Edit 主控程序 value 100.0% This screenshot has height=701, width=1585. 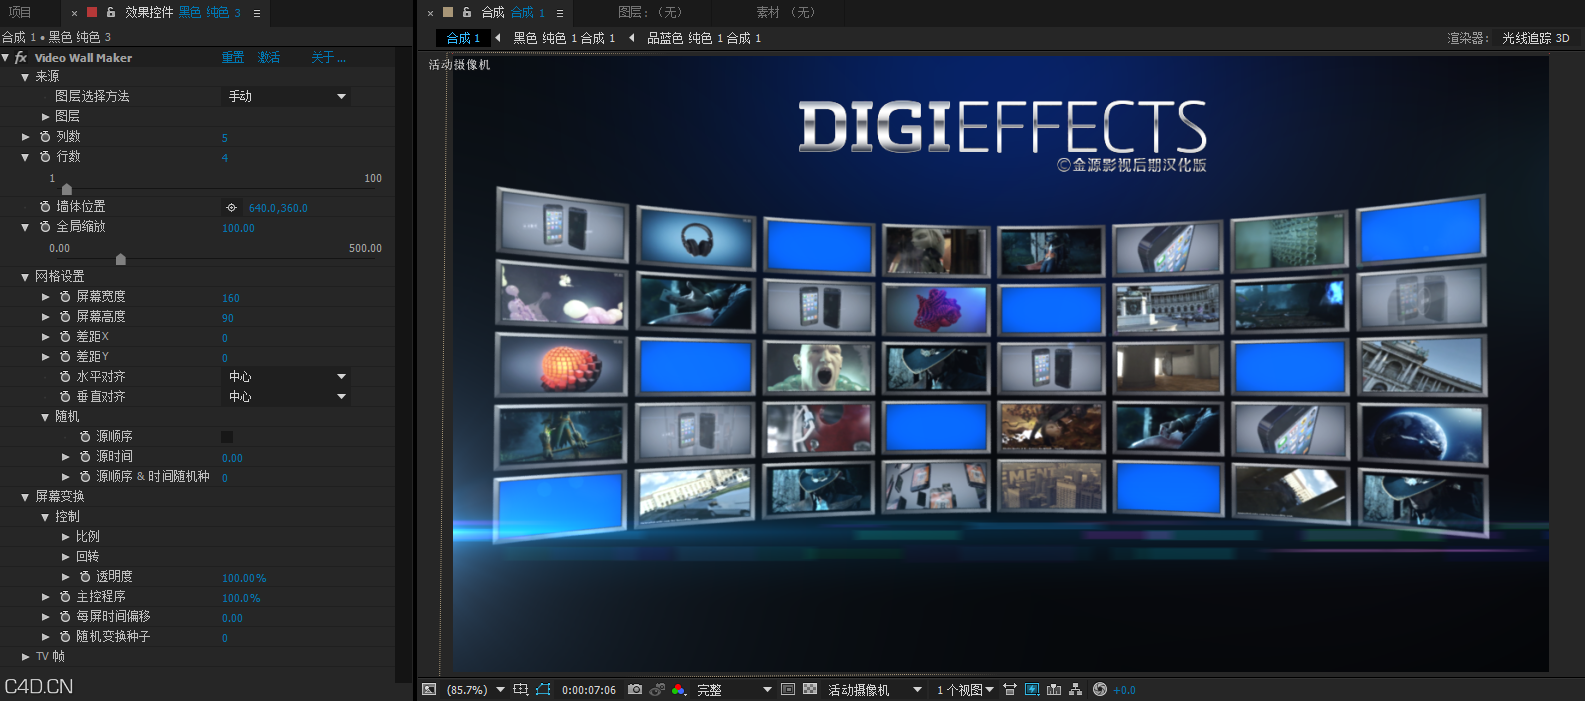pyautogui.click(x=241, y=598)
